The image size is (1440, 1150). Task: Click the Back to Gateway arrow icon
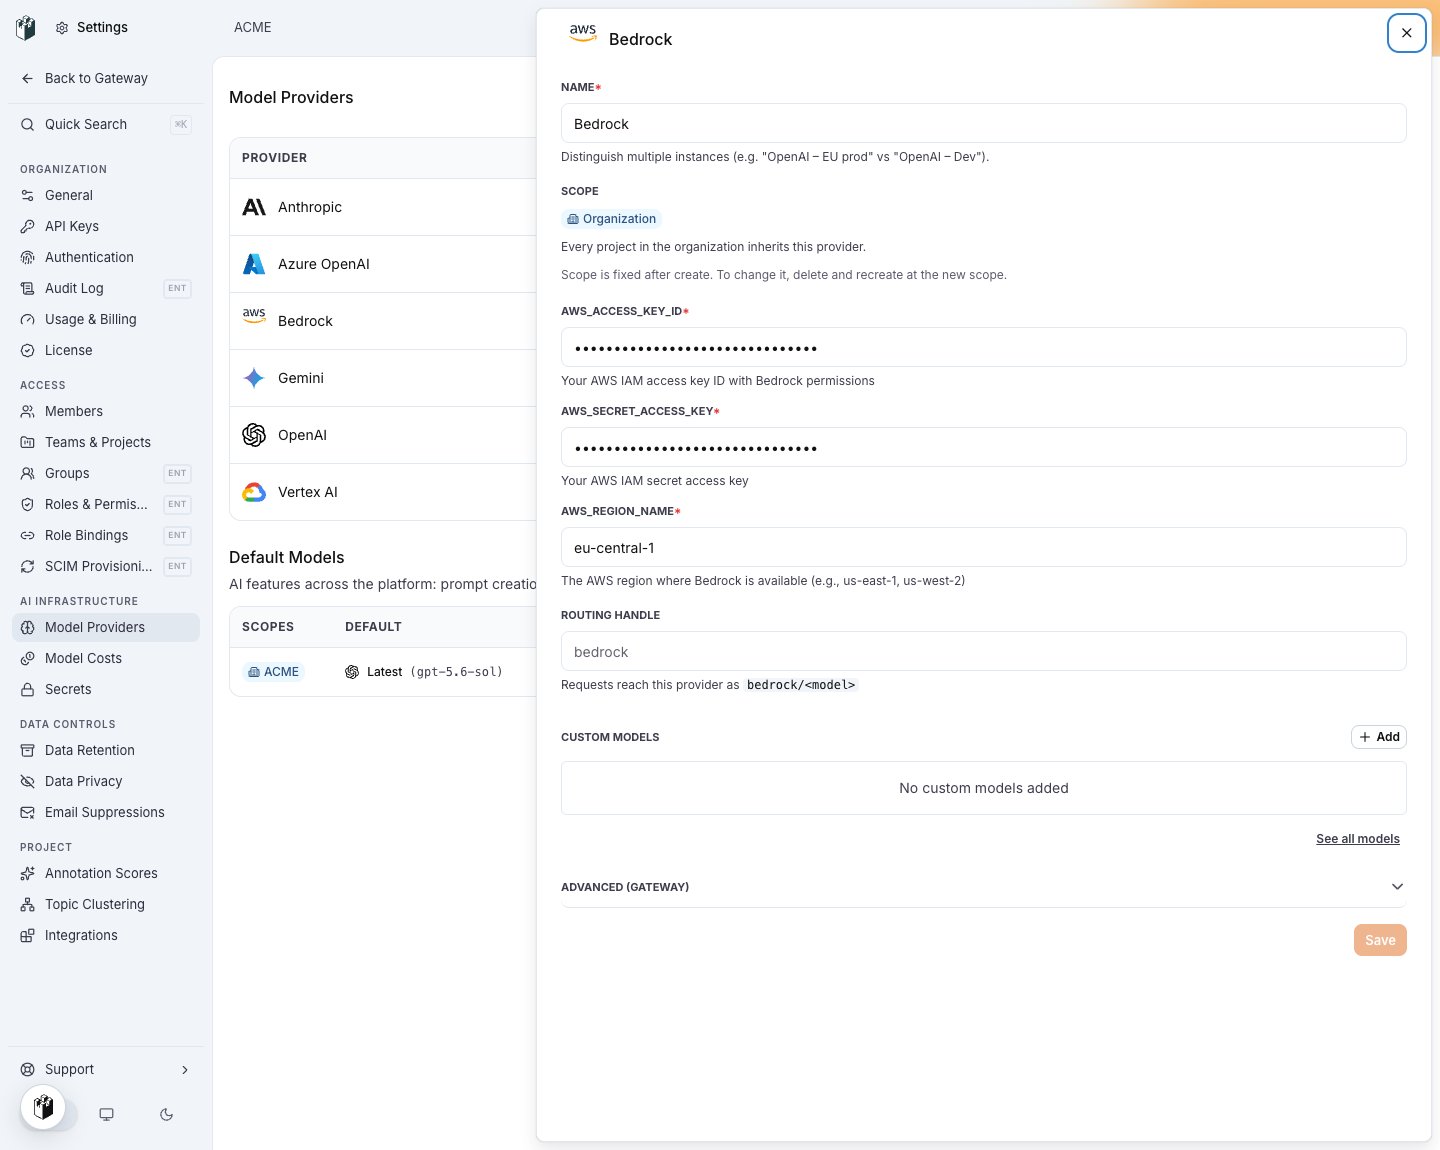pos(28,79)
